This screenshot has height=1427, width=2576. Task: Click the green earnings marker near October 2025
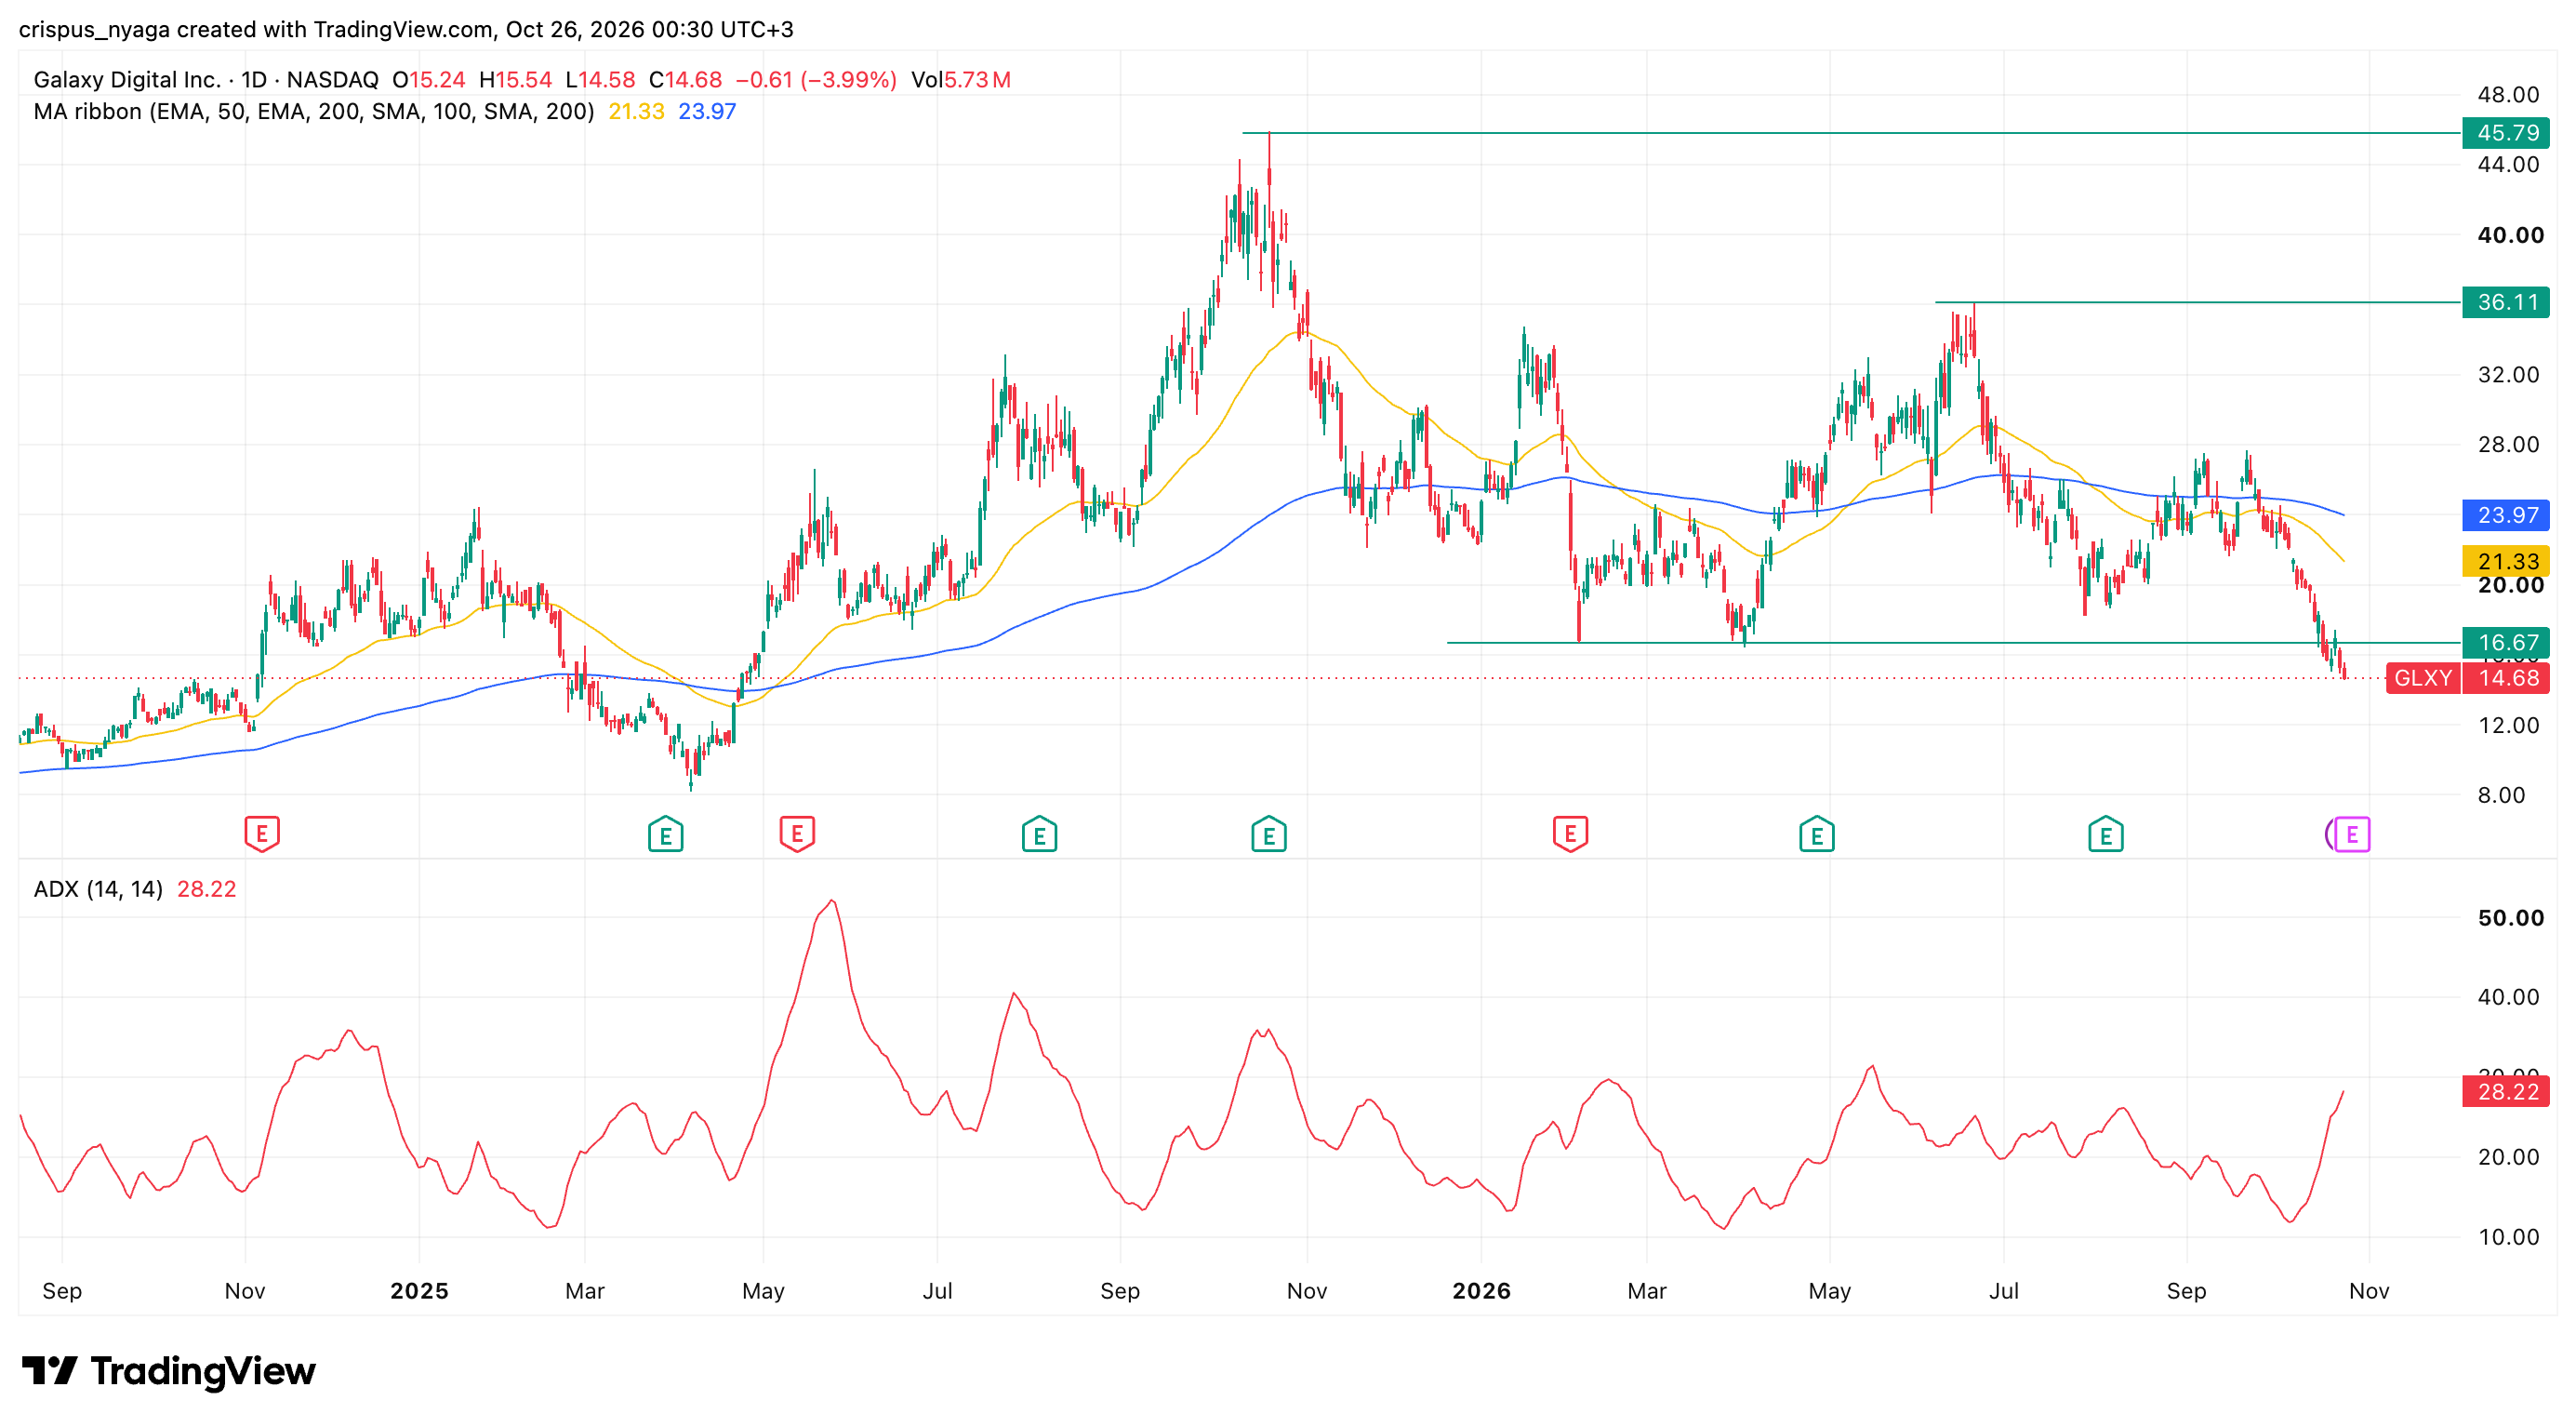(1268, 834)
